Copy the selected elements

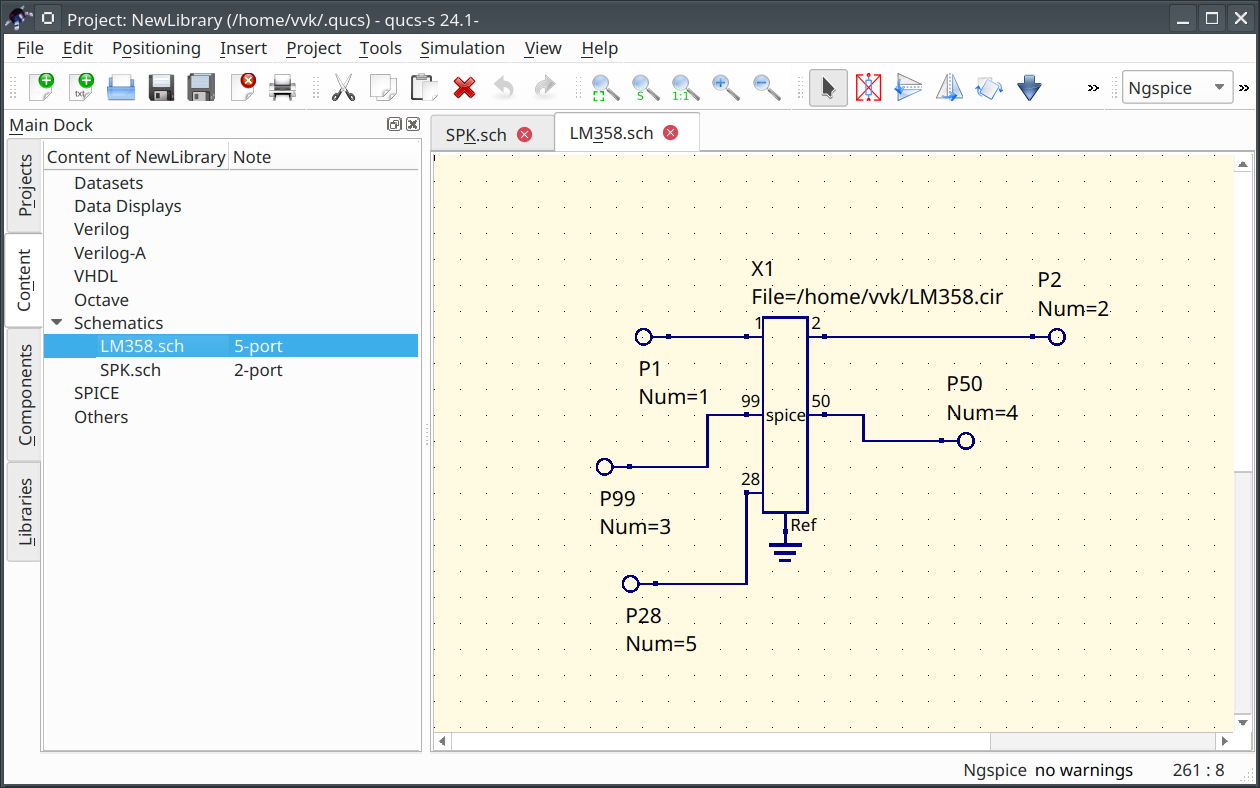click(383, 88)
